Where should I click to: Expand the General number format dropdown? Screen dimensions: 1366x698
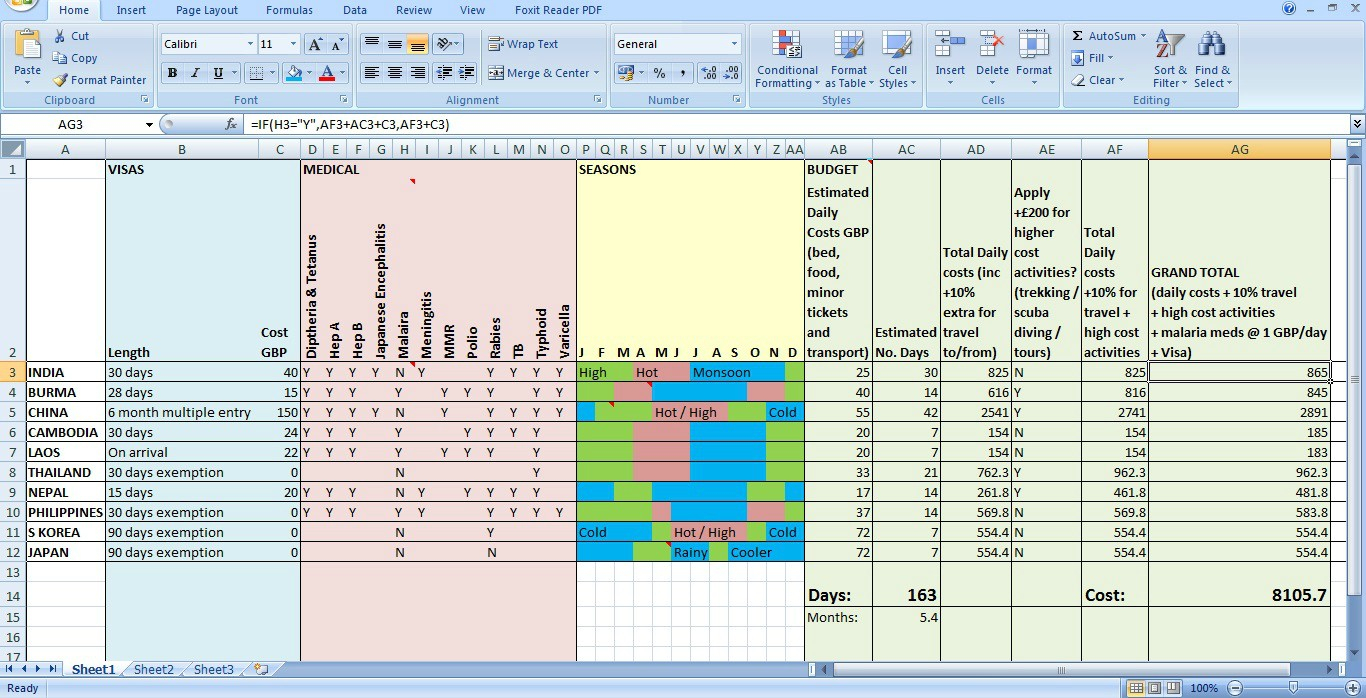tap(734, 44)
